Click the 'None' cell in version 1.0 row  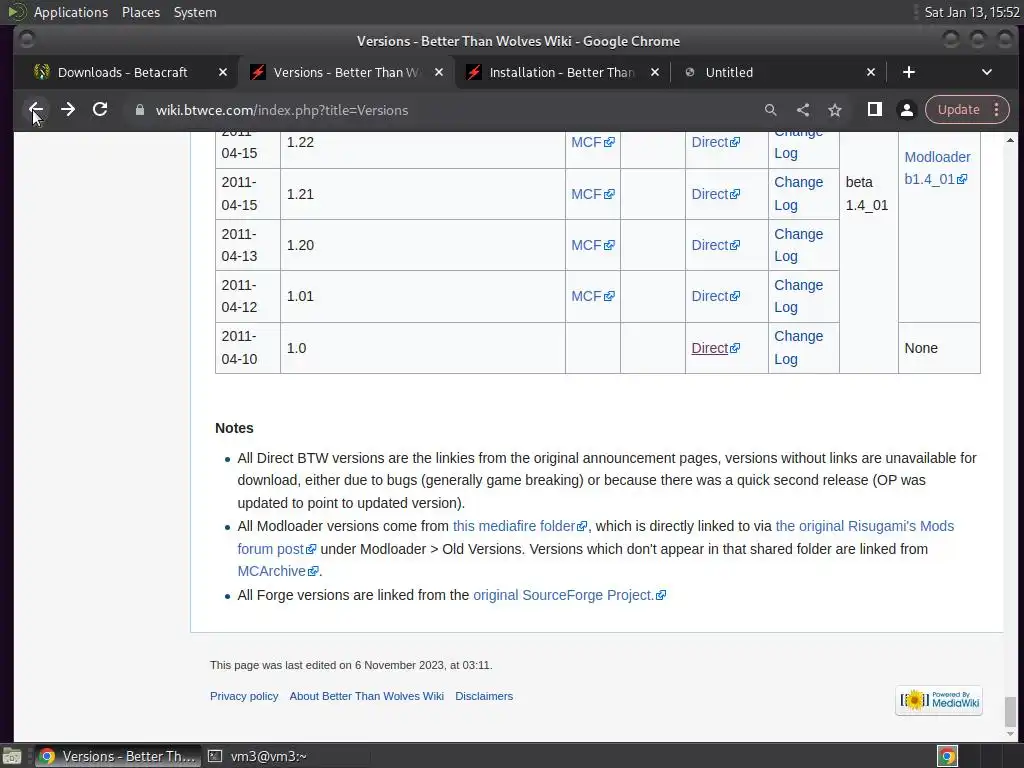939,348
